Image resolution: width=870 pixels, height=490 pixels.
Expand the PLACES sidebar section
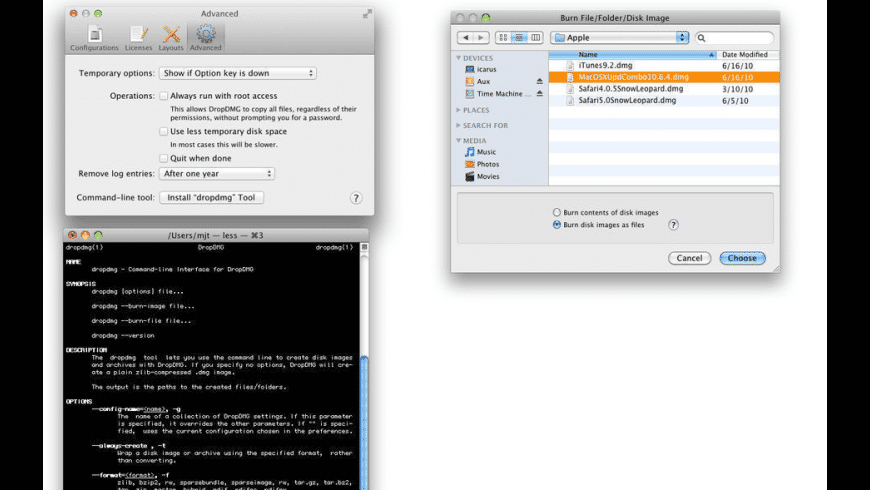(459, 110)
